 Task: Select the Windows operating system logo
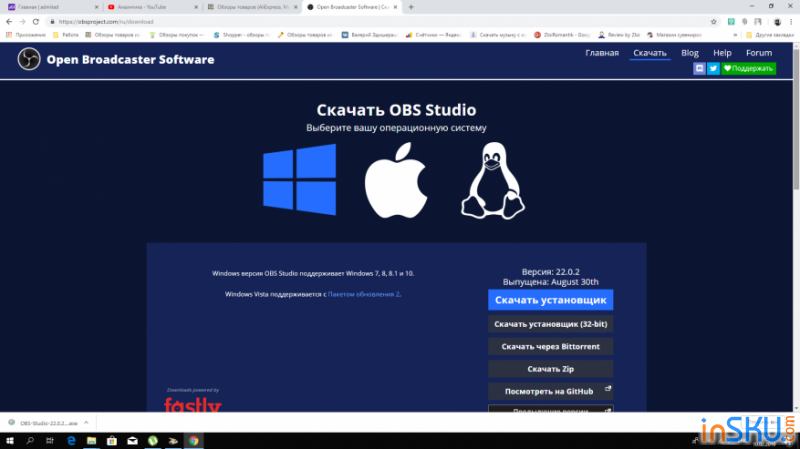[299, 180]
